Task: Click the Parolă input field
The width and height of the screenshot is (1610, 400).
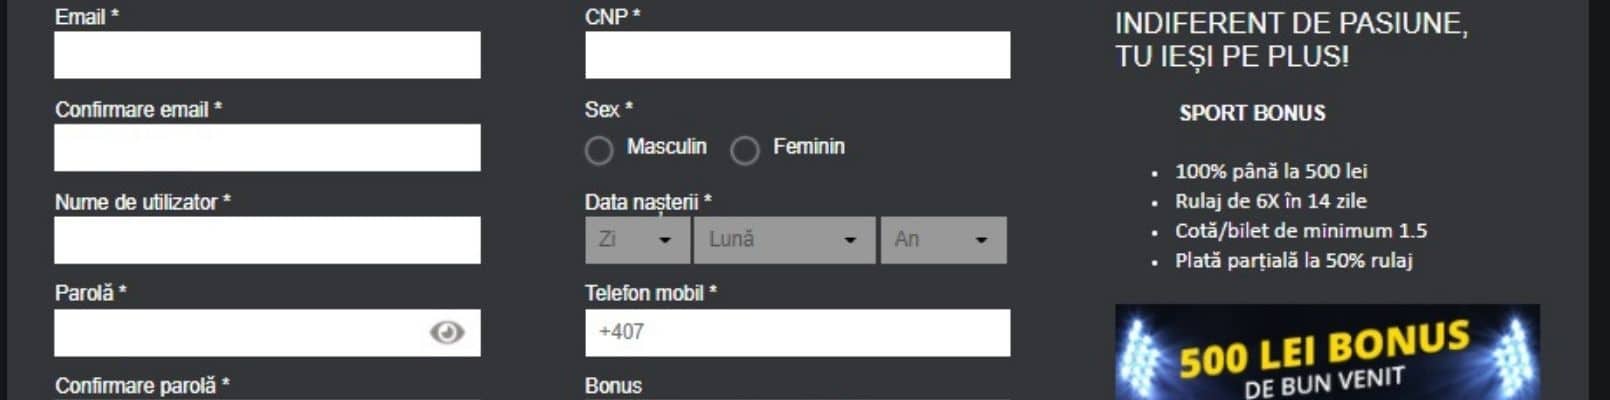Action: pyautogui.click(x=267, y=332)
